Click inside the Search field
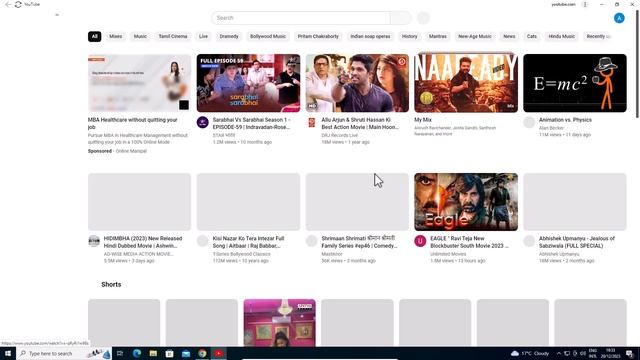This screenshot has width=640, height=360. [301, 18]
